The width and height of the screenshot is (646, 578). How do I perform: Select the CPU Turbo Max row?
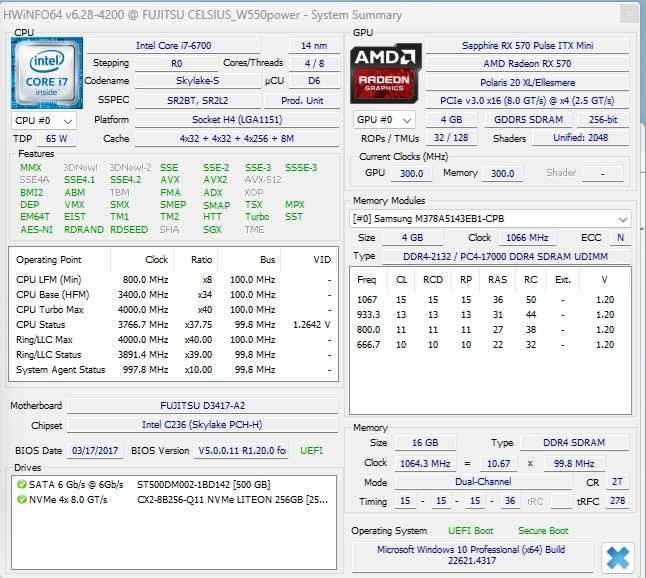click(173, 310)
